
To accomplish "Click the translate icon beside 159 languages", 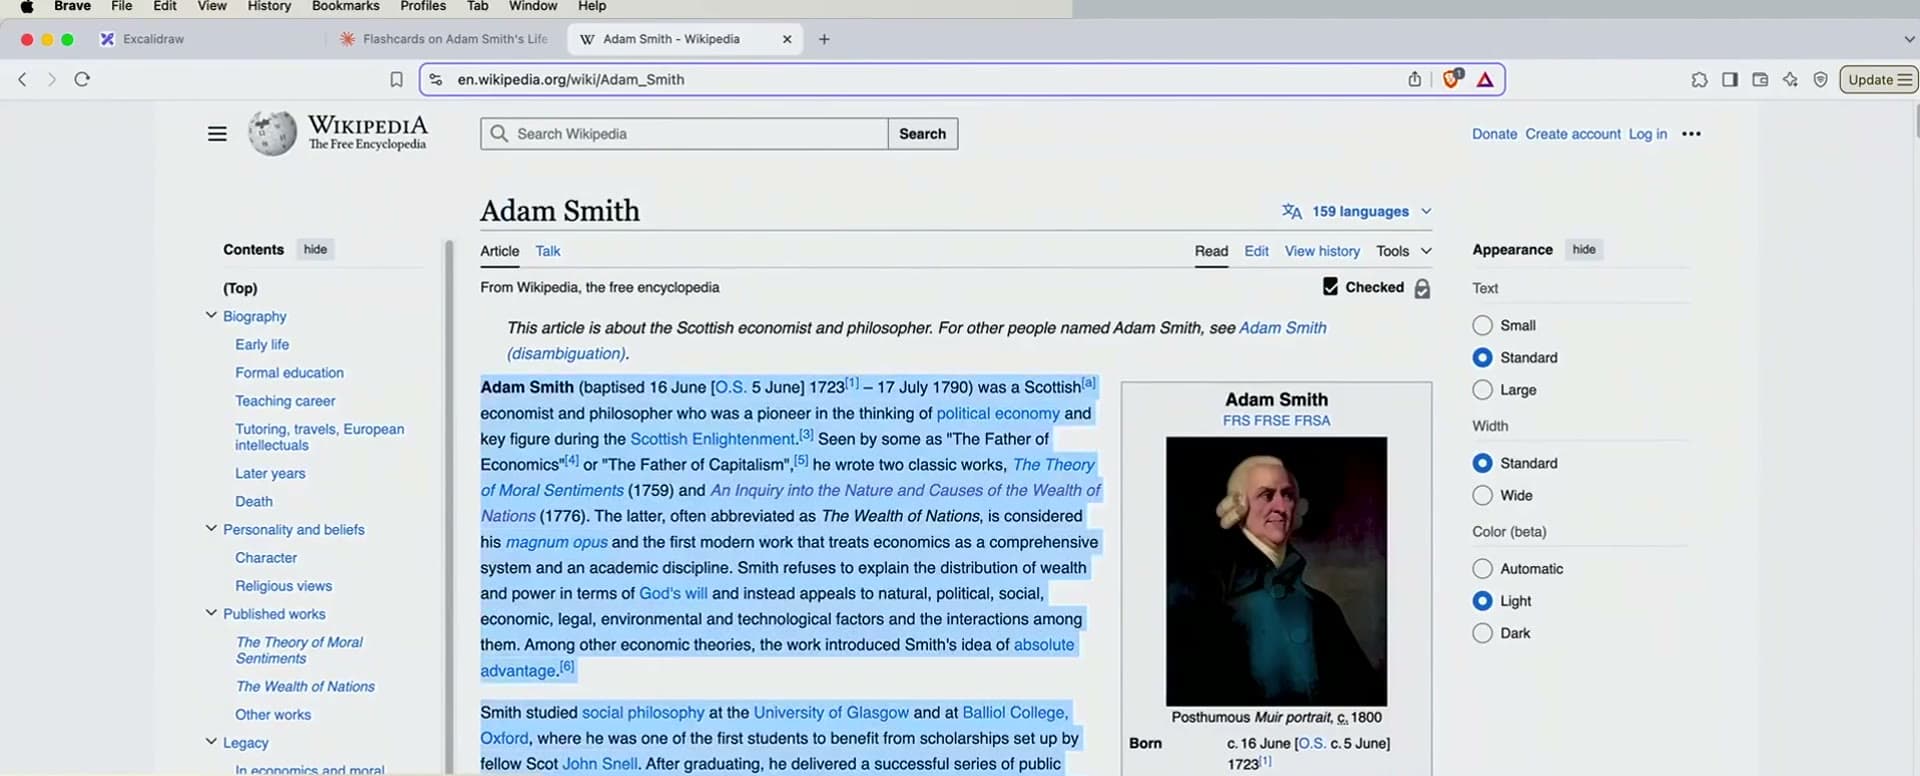I will coord(1292,211).
